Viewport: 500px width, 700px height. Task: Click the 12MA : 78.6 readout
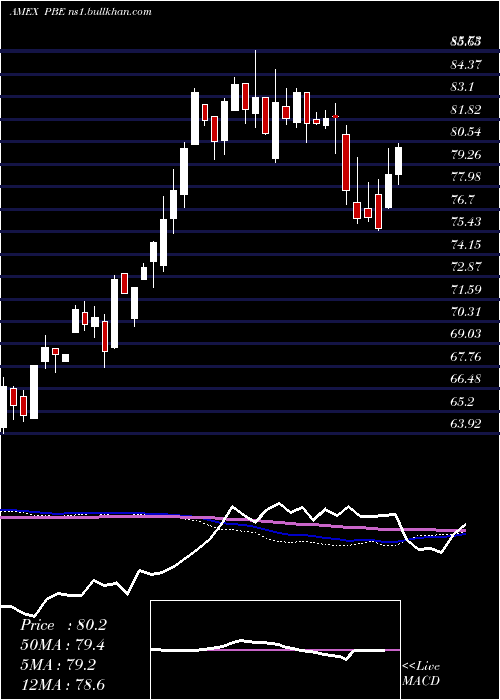click(63, 685)
